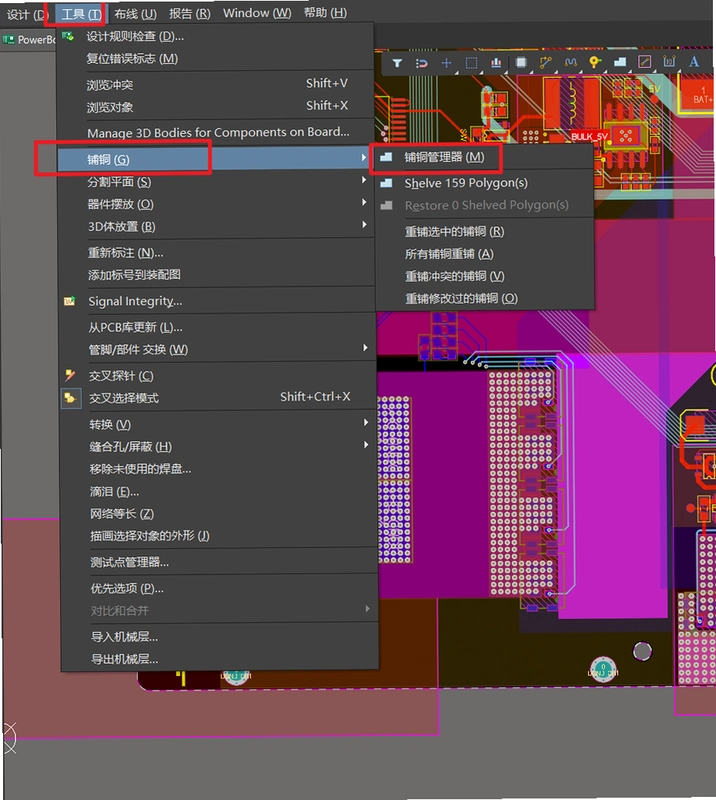Click the 铺铜管理器 polygon icon
The height and width of the screenshot is (800, 716).
click(x=386, y=157)
